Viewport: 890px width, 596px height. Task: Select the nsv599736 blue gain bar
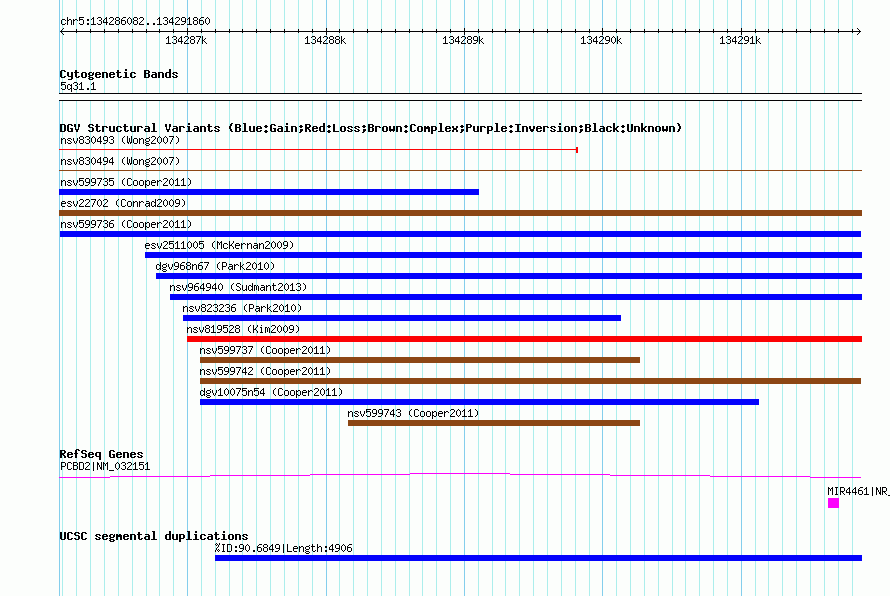click(x=460, y=234)
